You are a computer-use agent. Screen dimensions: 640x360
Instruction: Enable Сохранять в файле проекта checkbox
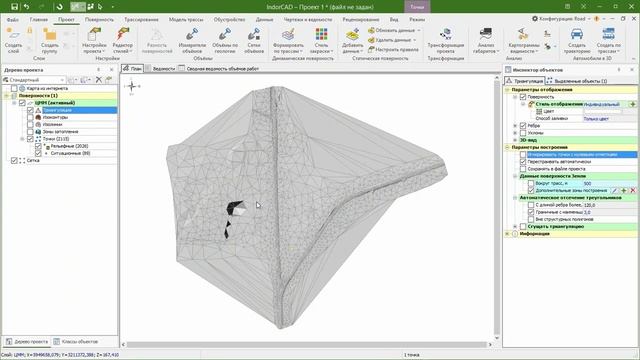tap(523, 169)
